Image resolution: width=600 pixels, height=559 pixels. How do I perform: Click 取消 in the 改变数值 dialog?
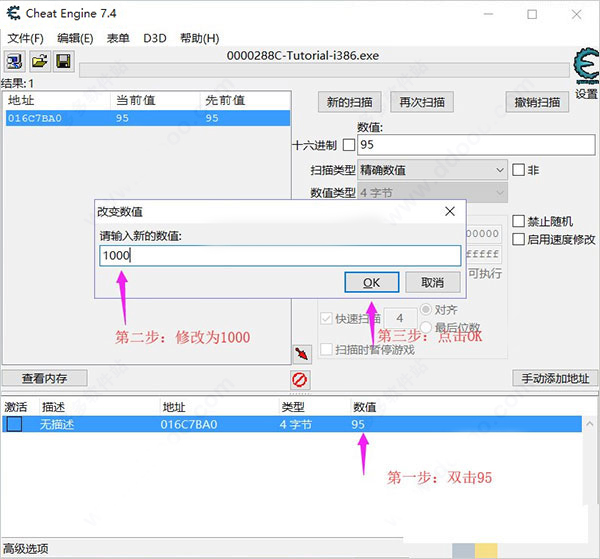pos(433,282)
